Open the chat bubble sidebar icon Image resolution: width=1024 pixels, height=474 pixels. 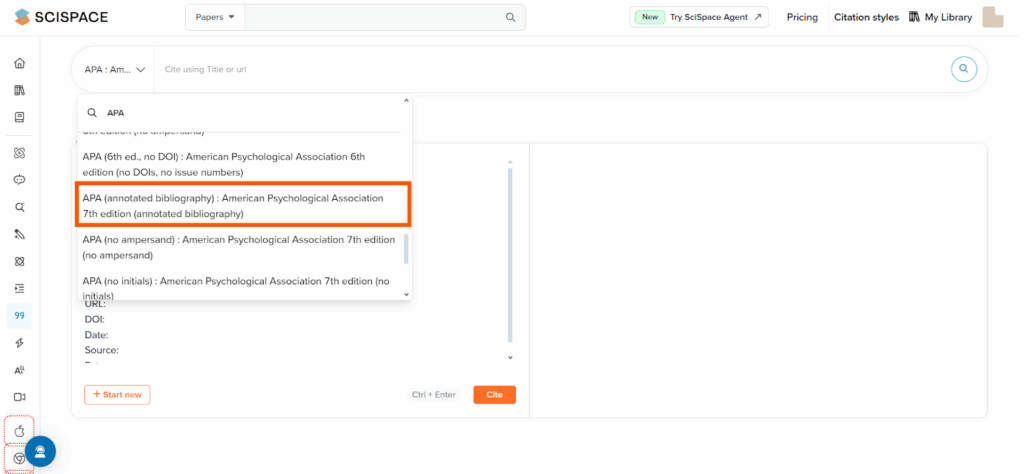tap(20, 180)
